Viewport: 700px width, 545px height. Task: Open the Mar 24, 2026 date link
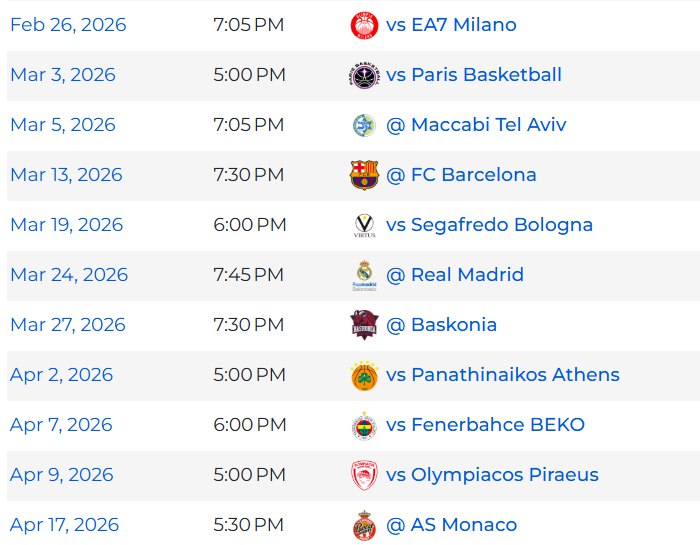click(x=69, y=275)
